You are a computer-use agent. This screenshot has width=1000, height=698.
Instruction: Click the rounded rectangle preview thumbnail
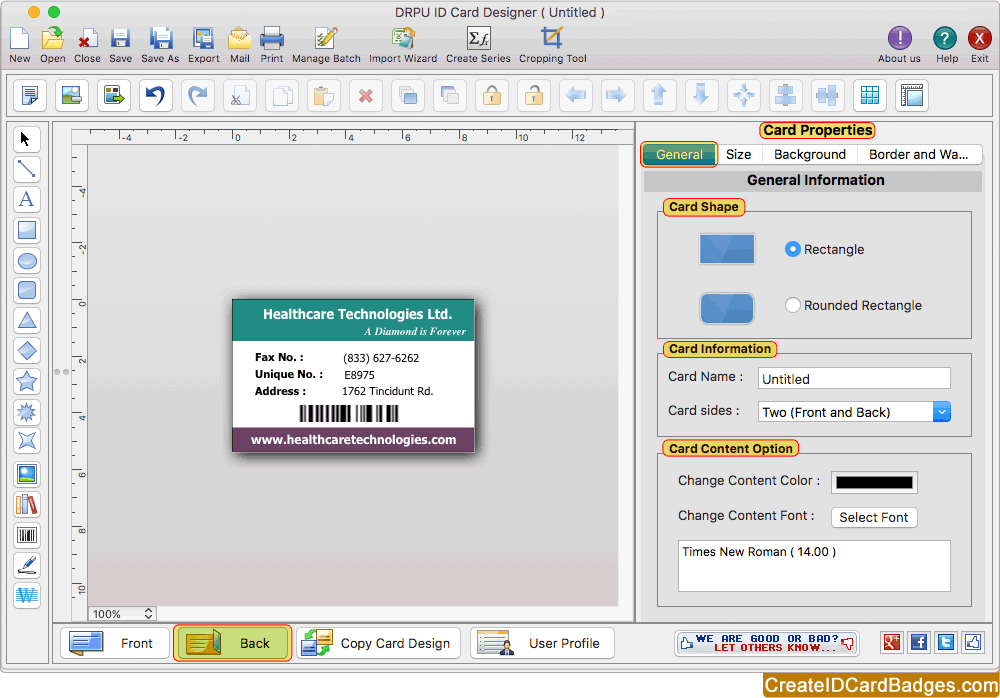(x=727, y=308)
